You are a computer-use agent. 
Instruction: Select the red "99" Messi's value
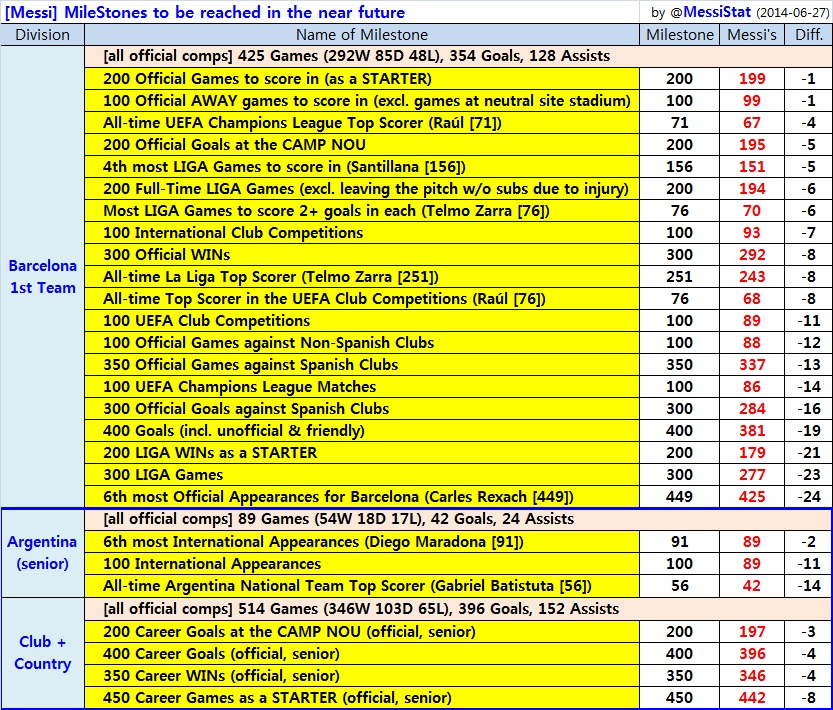tap(752, 101)
